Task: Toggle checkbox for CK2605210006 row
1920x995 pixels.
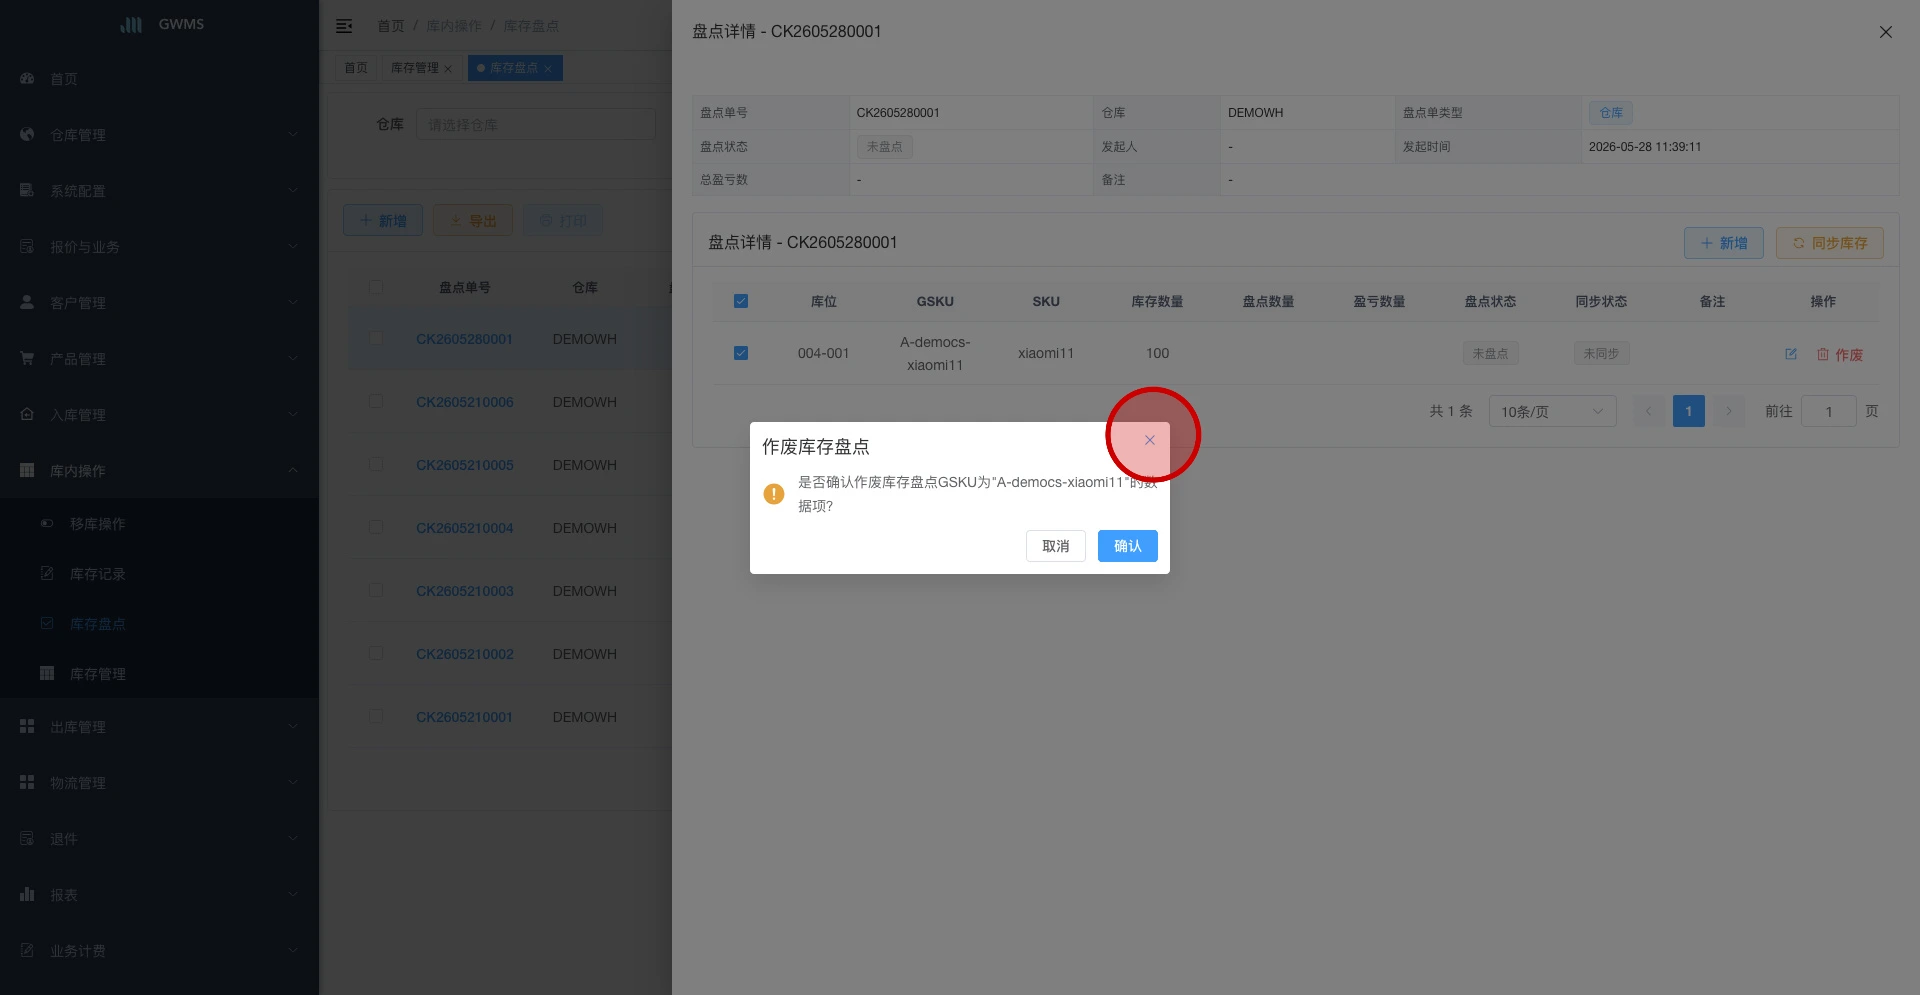Action: (376, 402)
